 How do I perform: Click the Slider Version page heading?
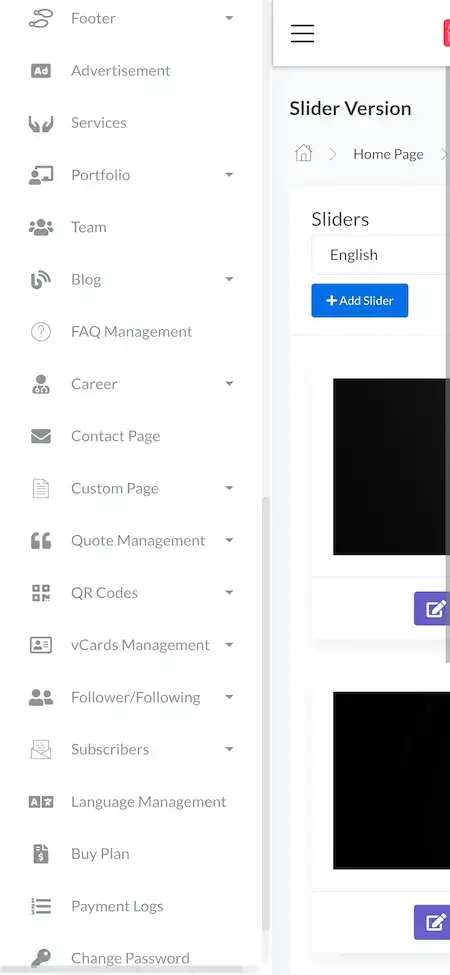tap(351, 108)
